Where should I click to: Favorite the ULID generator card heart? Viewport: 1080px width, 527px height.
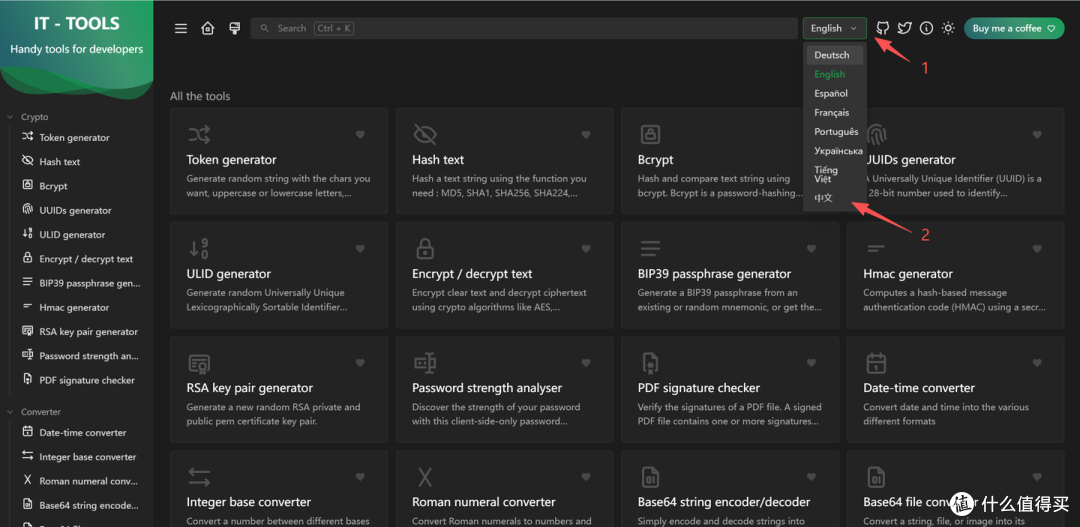pyautogui.click(x=360, y=249)
